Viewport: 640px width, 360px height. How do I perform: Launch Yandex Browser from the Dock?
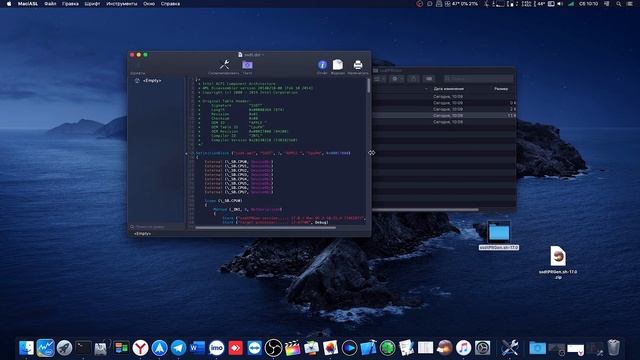(x=140, y=348)
